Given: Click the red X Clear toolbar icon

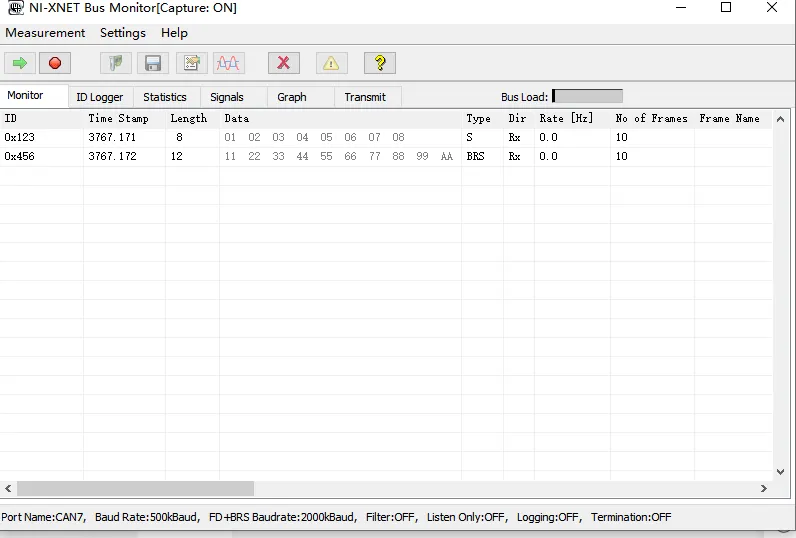Looking at the screenshot, I should [284, 63].
